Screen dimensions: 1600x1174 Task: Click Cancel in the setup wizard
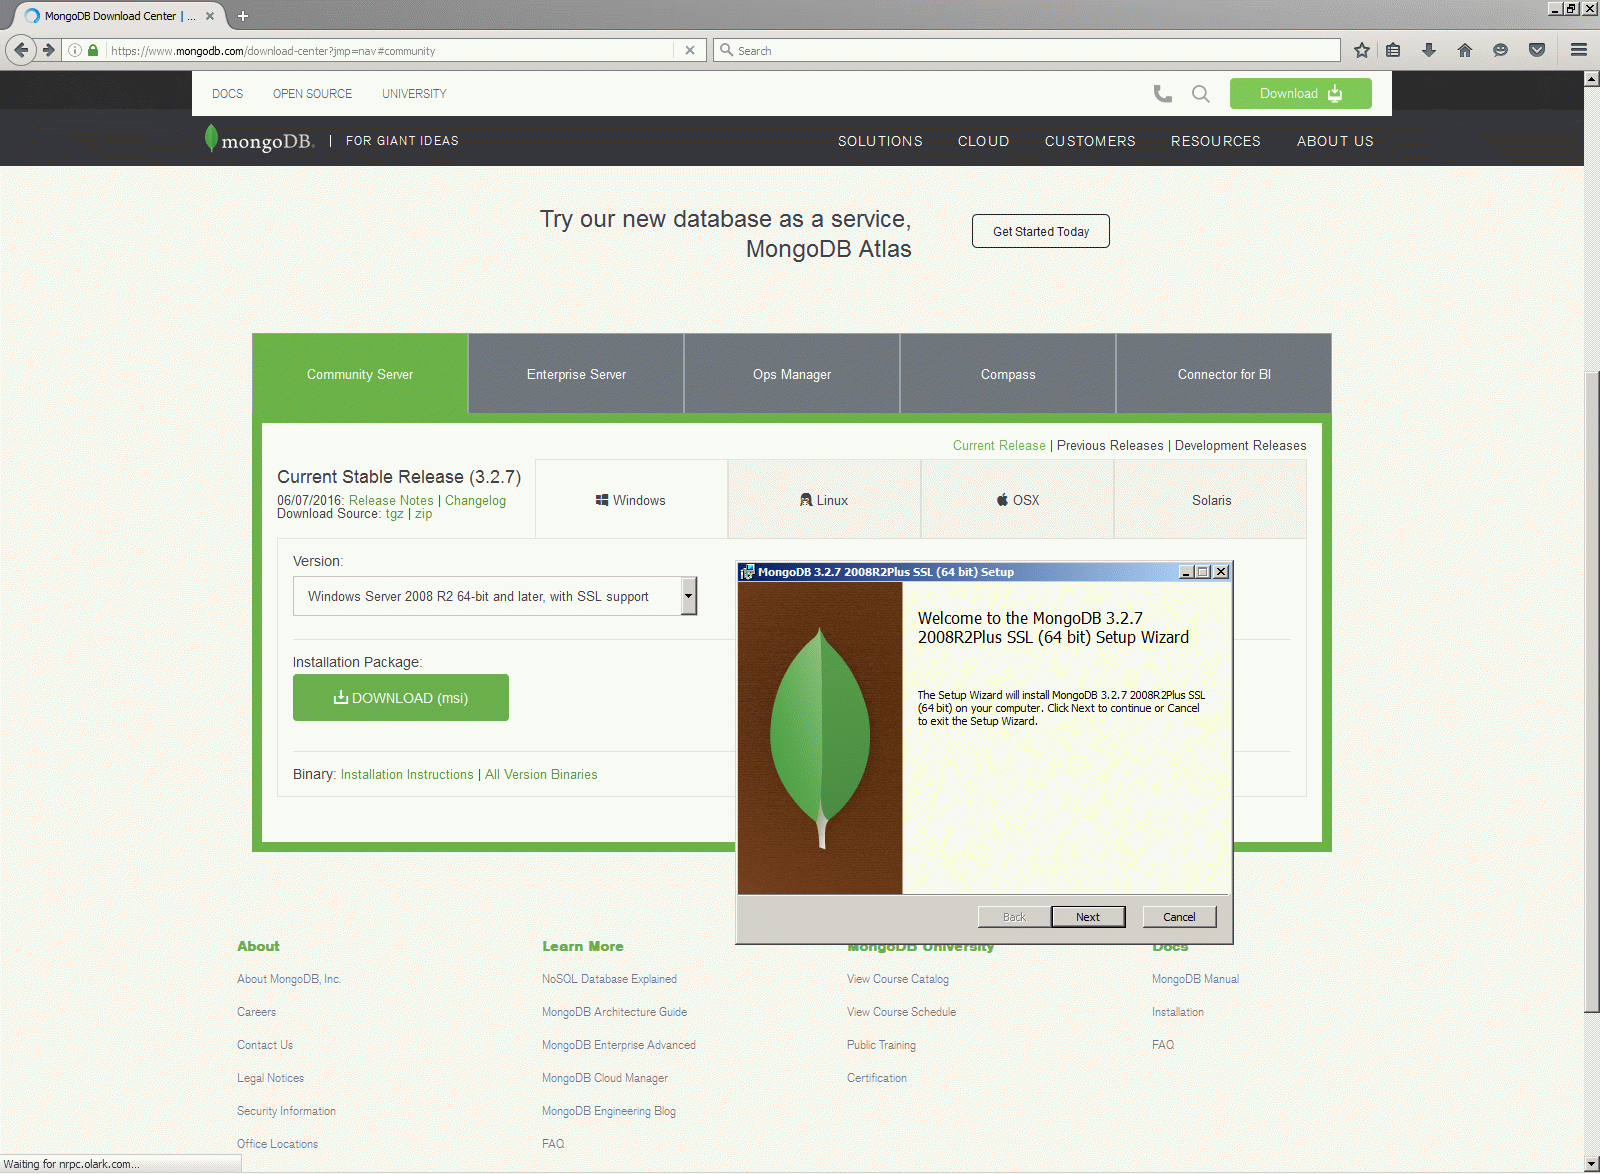[x=1179, y=917]
